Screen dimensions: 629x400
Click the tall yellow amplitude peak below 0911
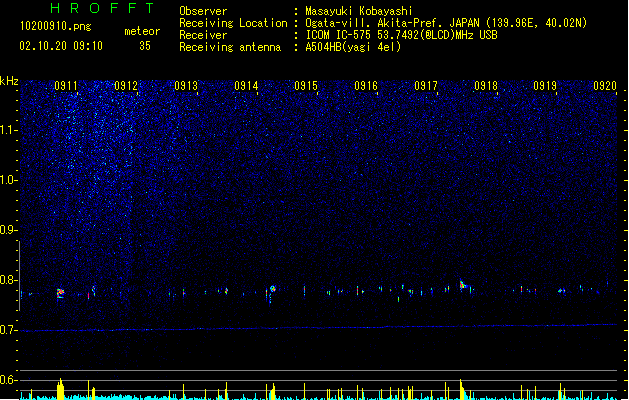60,389
